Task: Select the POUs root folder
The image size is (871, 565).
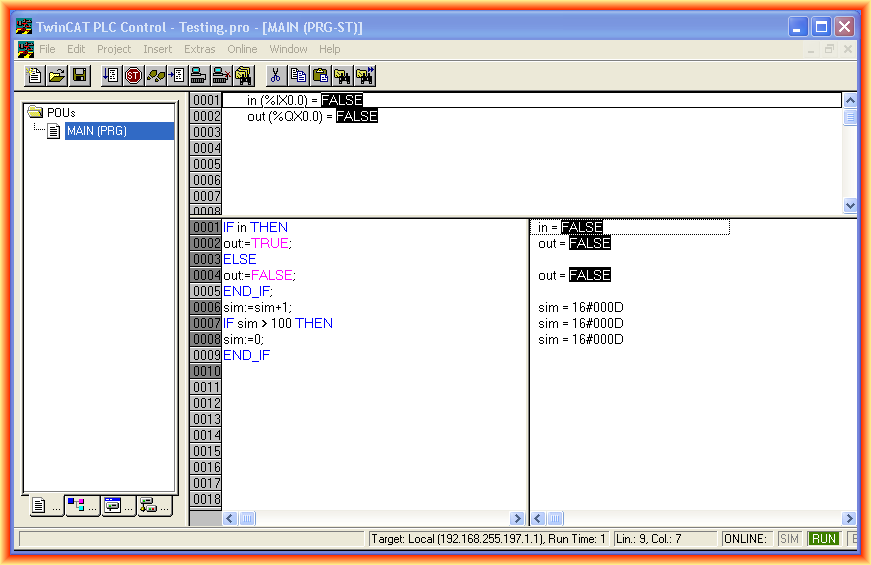Action: point(59,113)
